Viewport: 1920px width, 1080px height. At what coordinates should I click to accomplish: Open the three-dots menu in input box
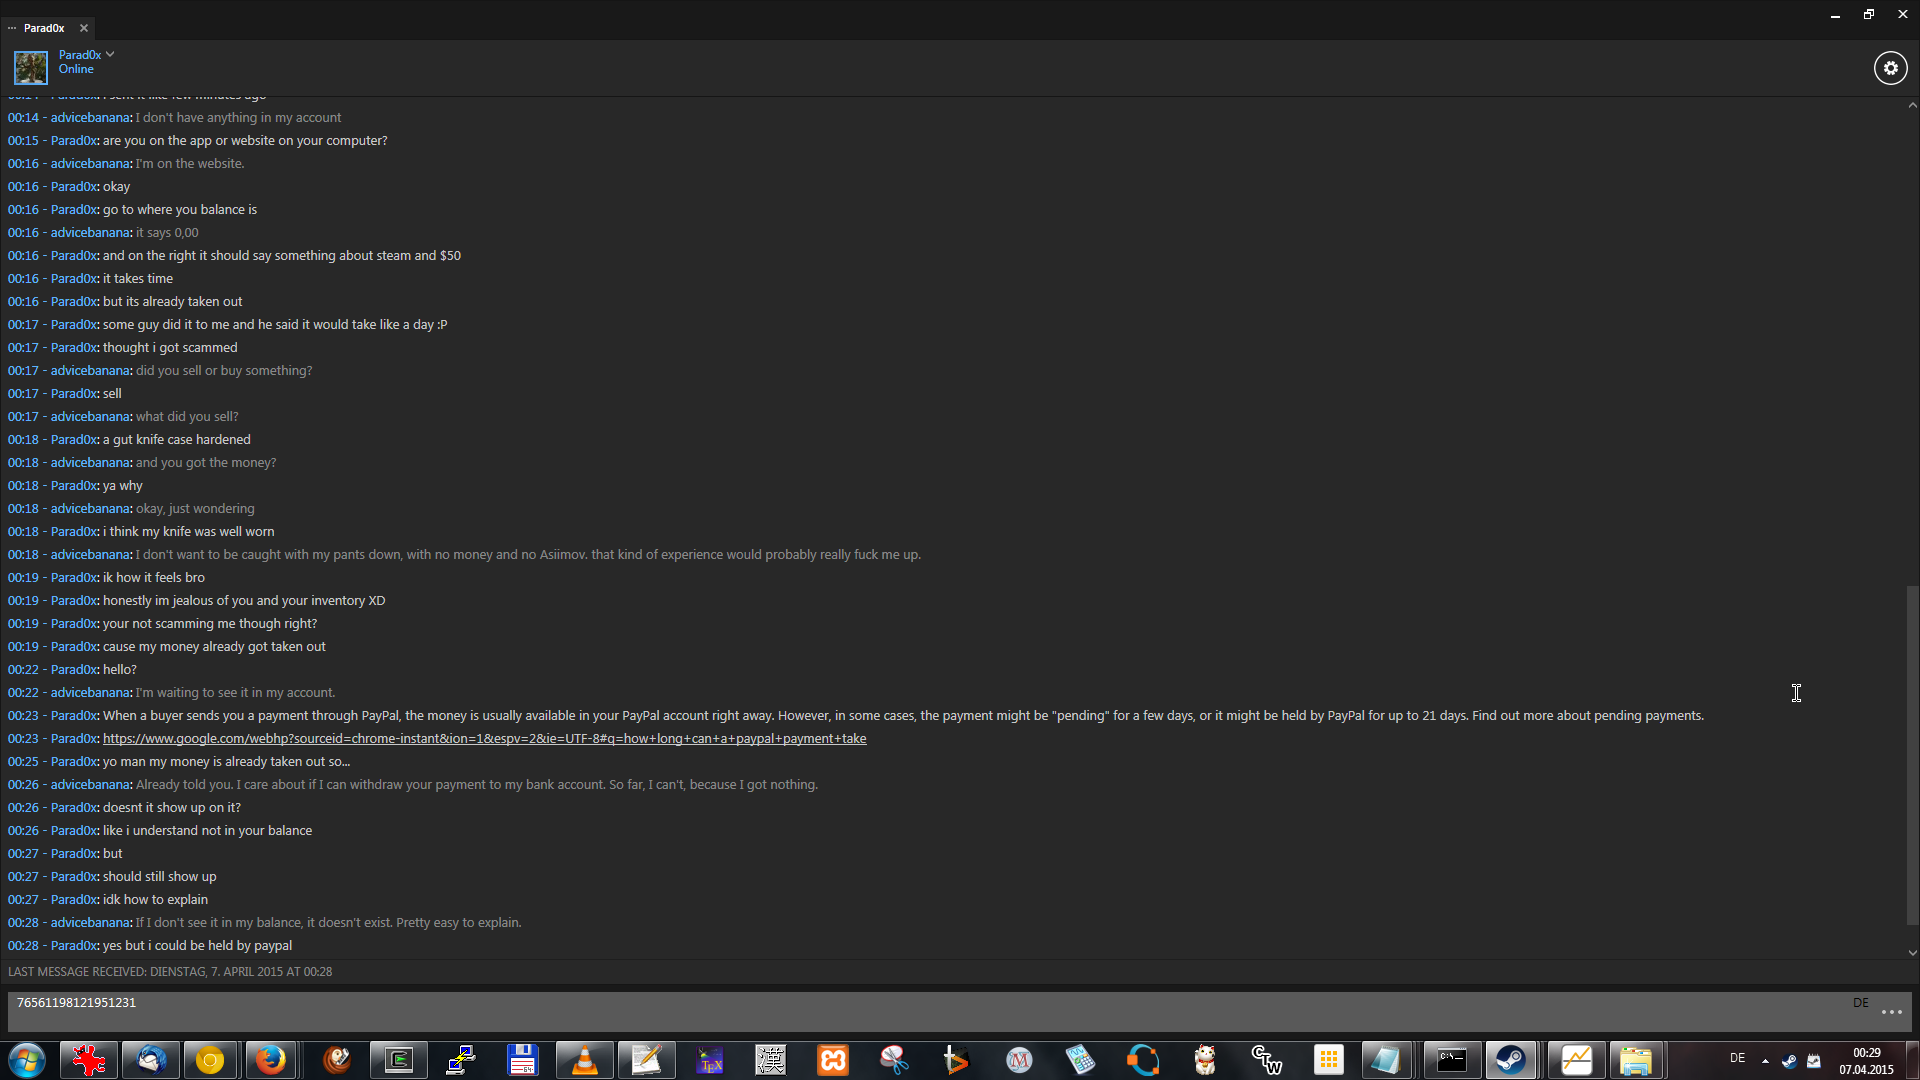pos(1891,1012)
